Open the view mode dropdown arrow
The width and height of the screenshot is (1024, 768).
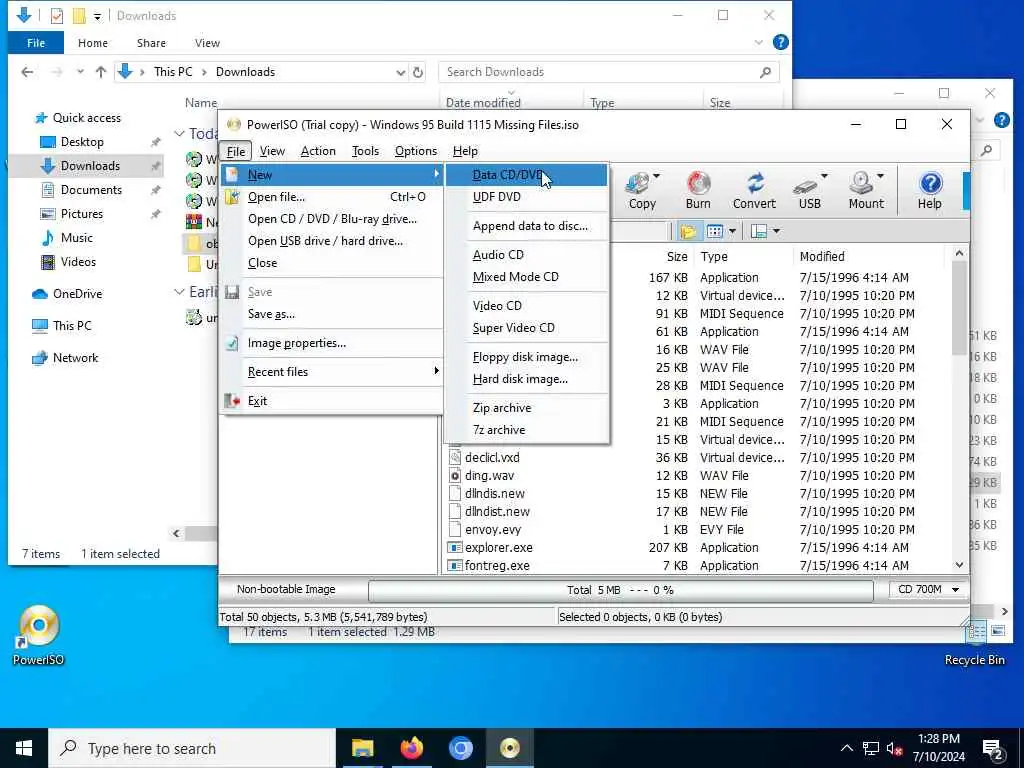coord(732,231)
